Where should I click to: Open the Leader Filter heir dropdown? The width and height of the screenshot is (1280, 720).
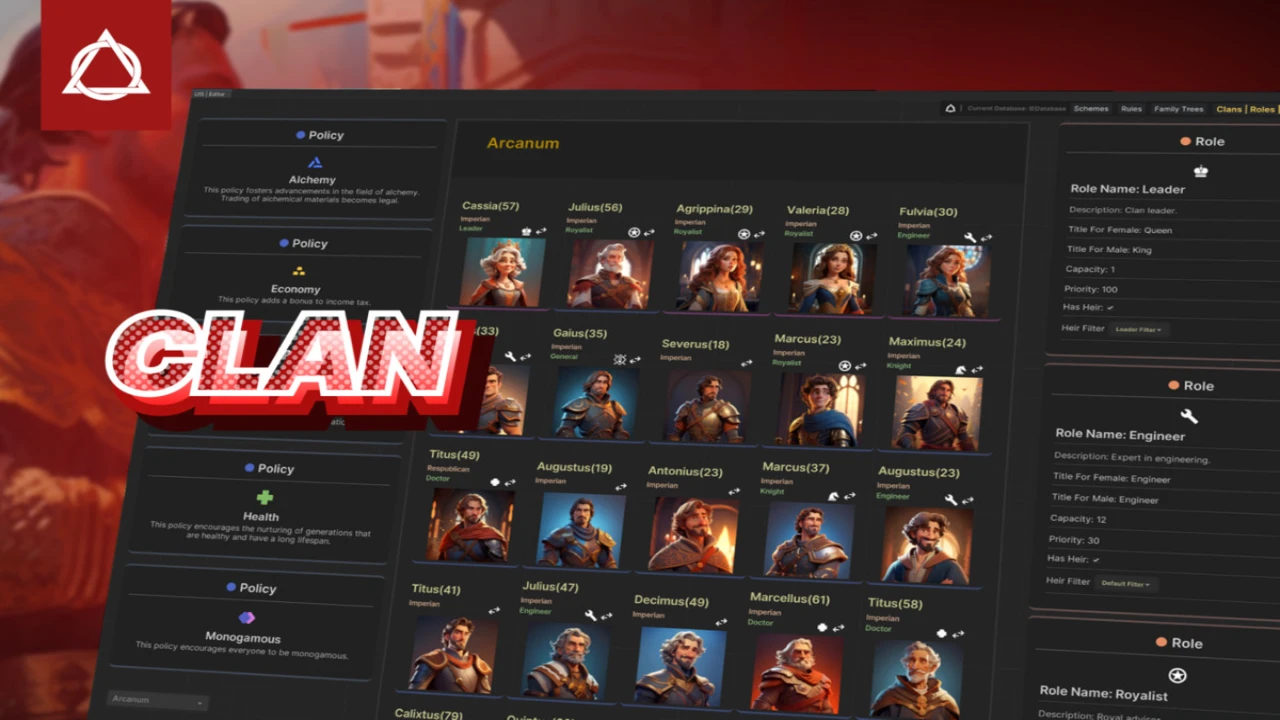point(1138,329)
